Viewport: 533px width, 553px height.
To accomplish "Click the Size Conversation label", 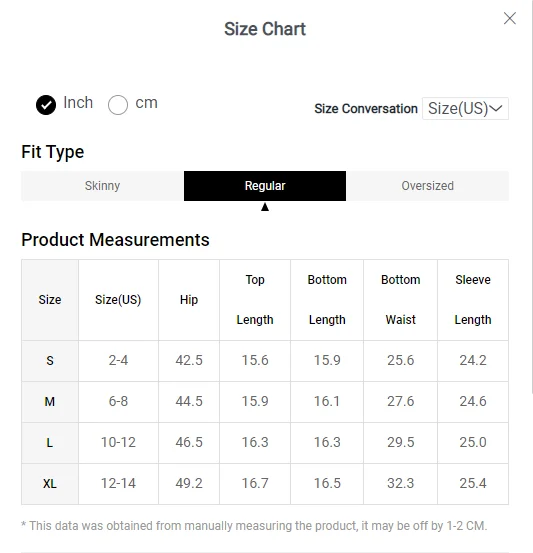I will [x=366, y=109].
